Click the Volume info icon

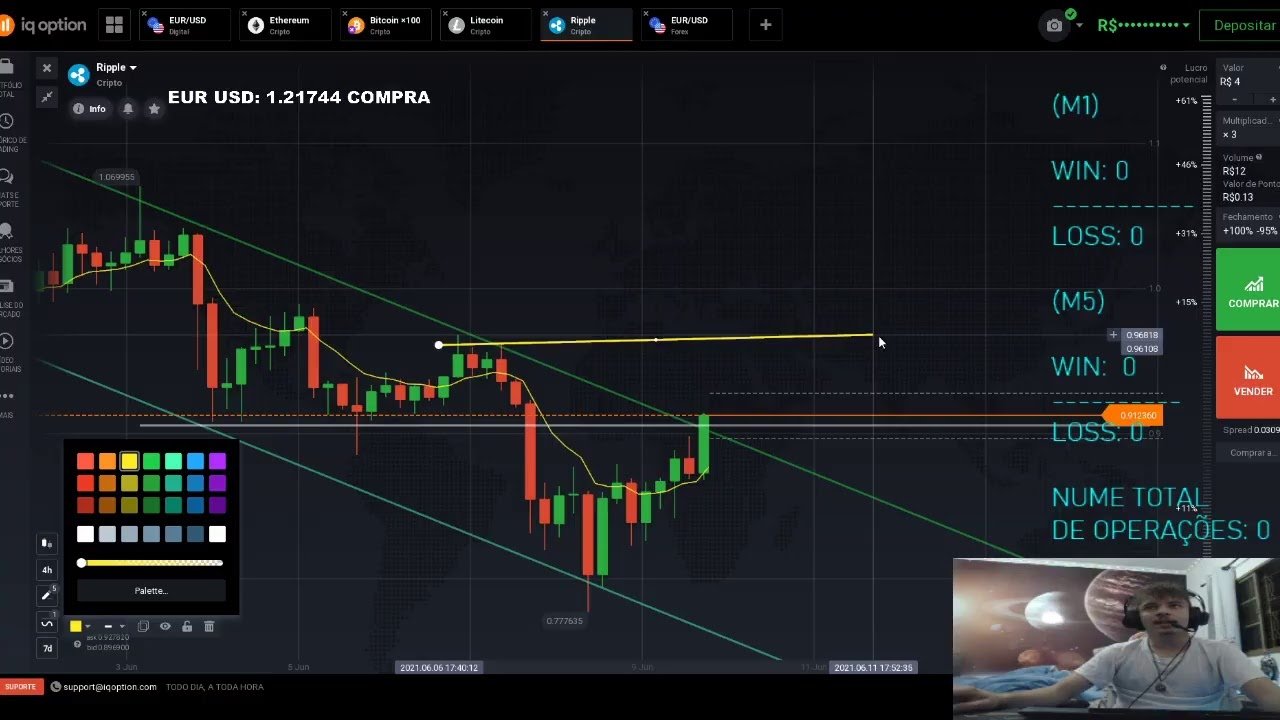[x=1259, y=157]
